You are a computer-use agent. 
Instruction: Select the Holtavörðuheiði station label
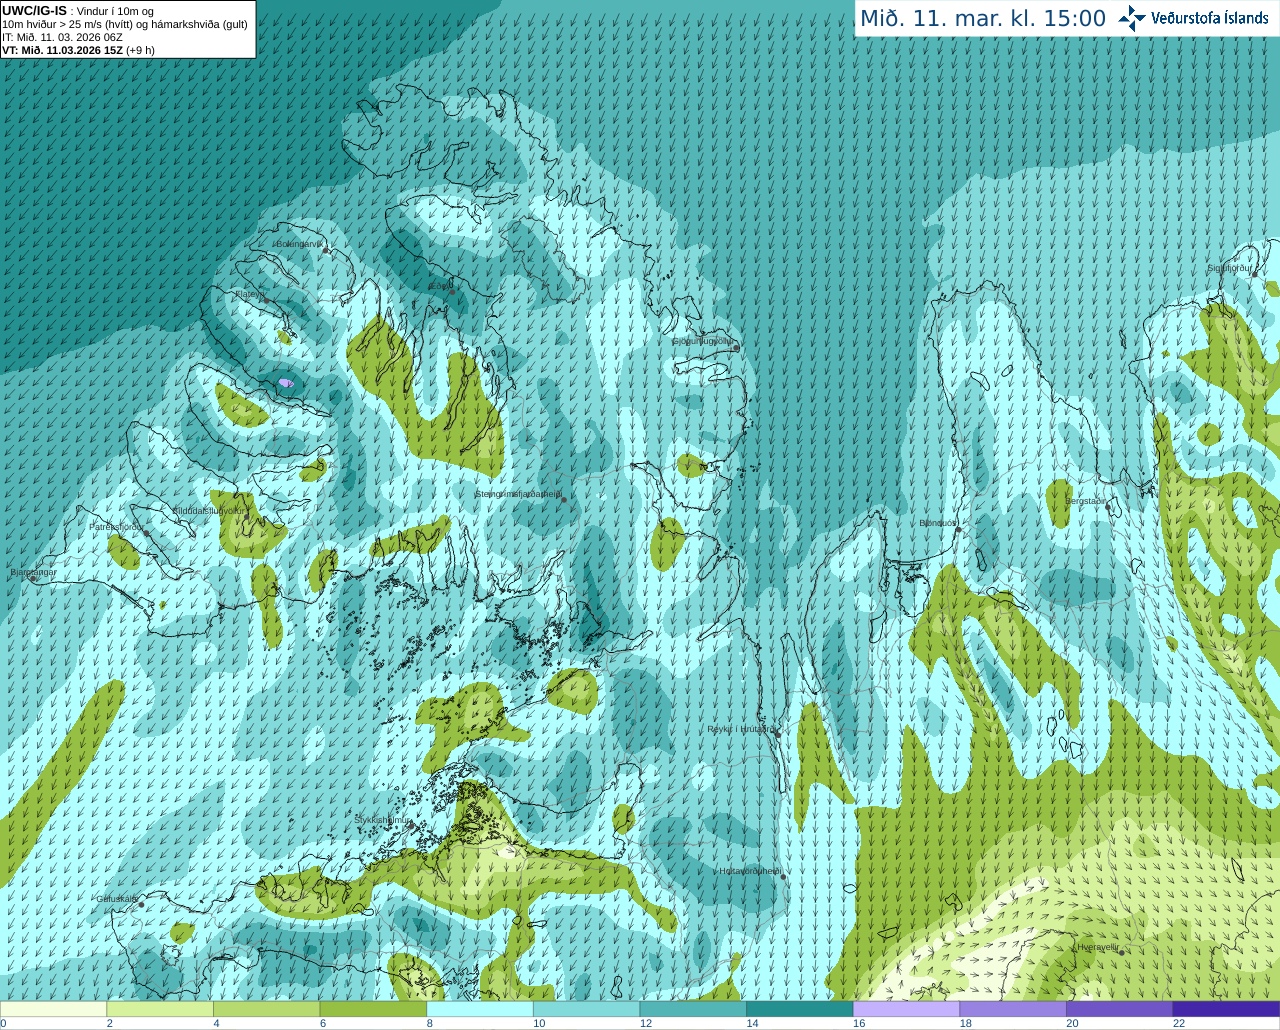(x=750, y=871)
